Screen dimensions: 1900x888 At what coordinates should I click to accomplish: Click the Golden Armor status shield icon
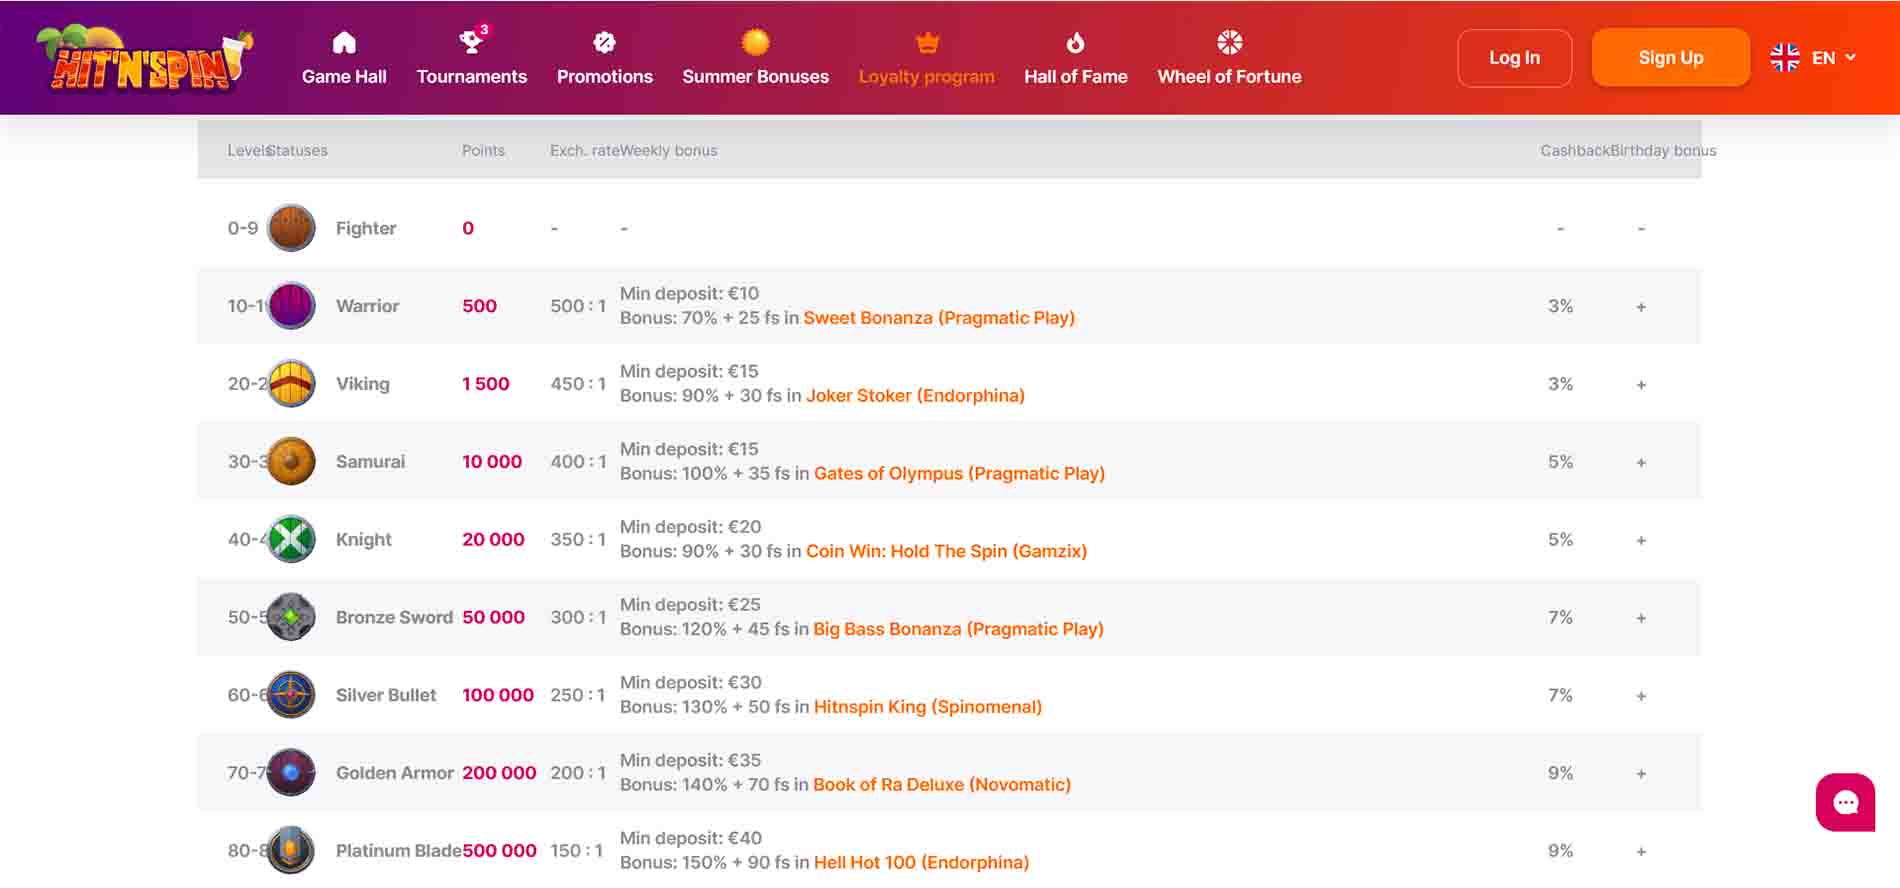click(291, 773)
